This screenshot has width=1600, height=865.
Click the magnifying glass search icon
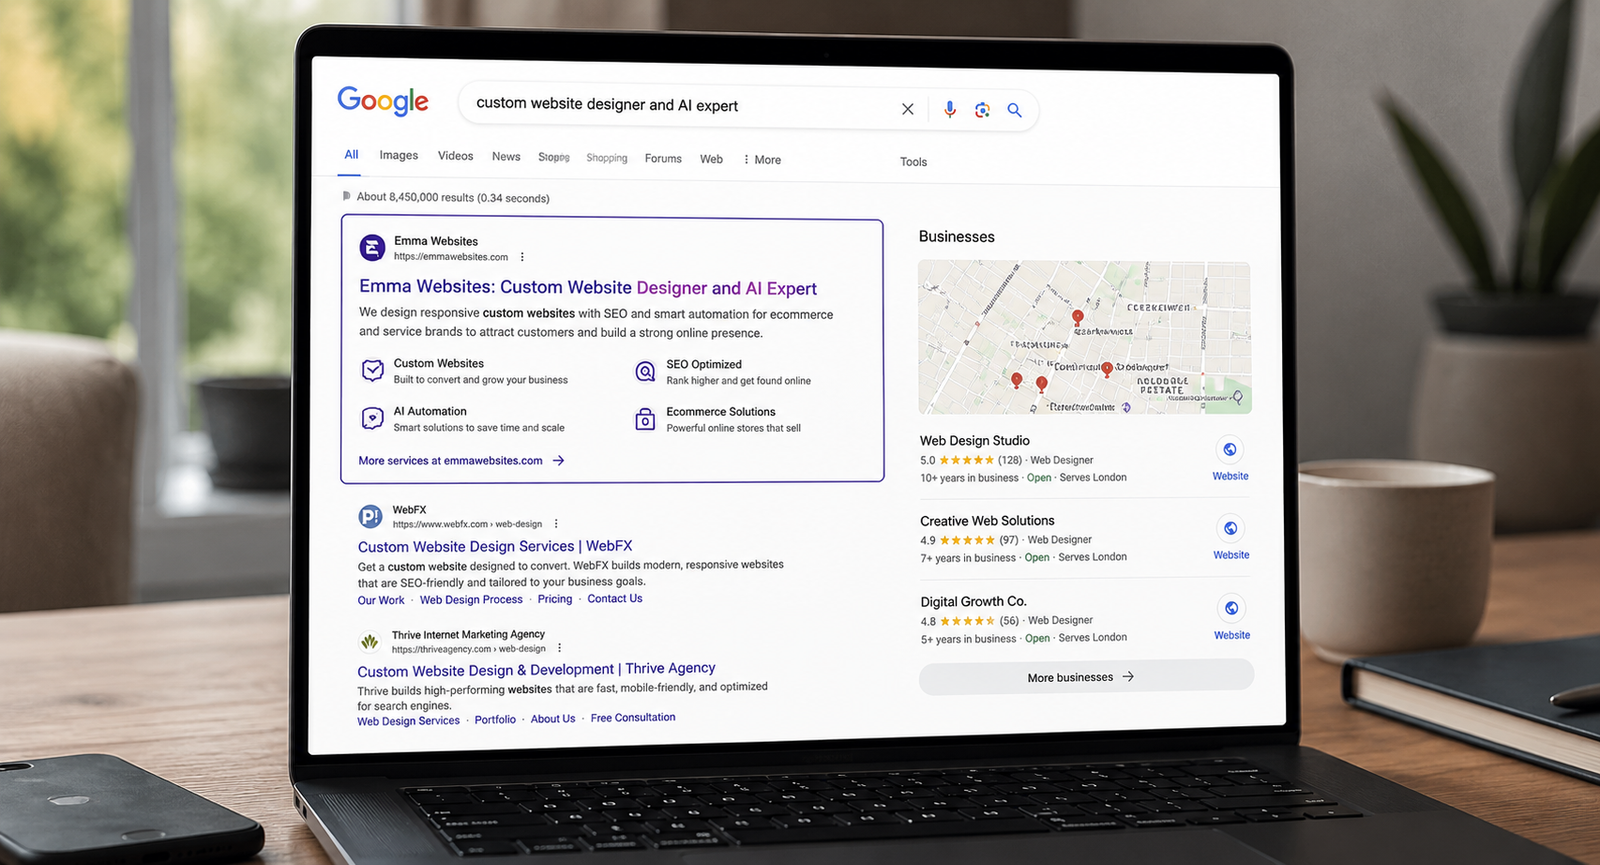[1014, 110]
